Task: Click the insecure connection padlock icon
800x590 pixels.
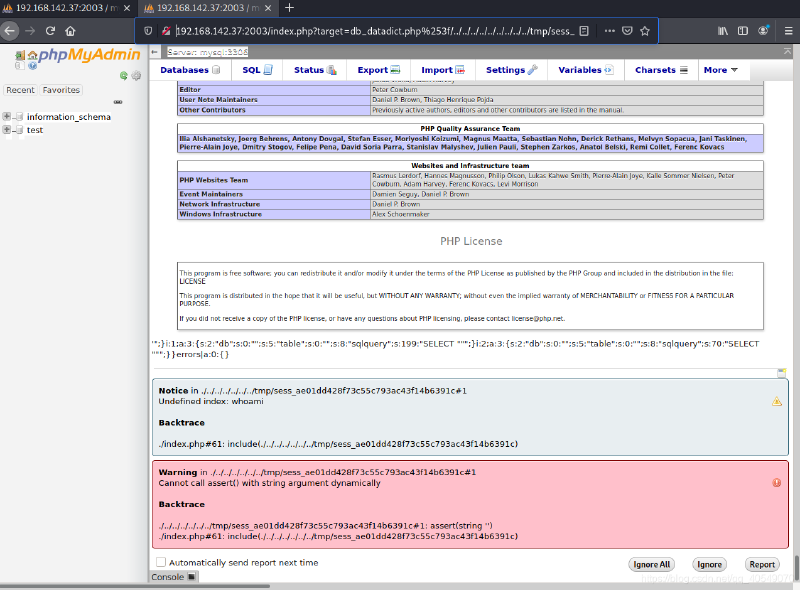Action: [166, 31]
